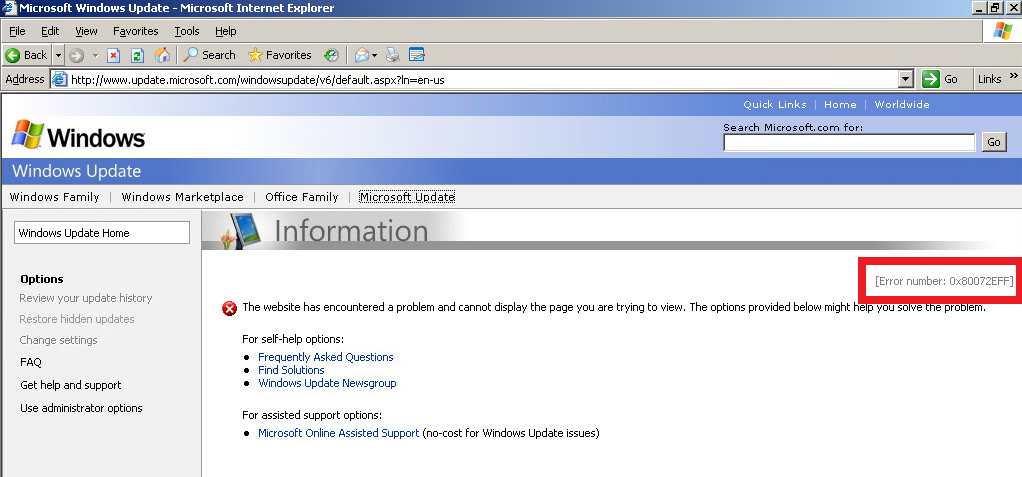The width and height of the screenshot is (1022, 477).
Task: Click the Internet Explorer title bar icon
Action: (8, 8)
